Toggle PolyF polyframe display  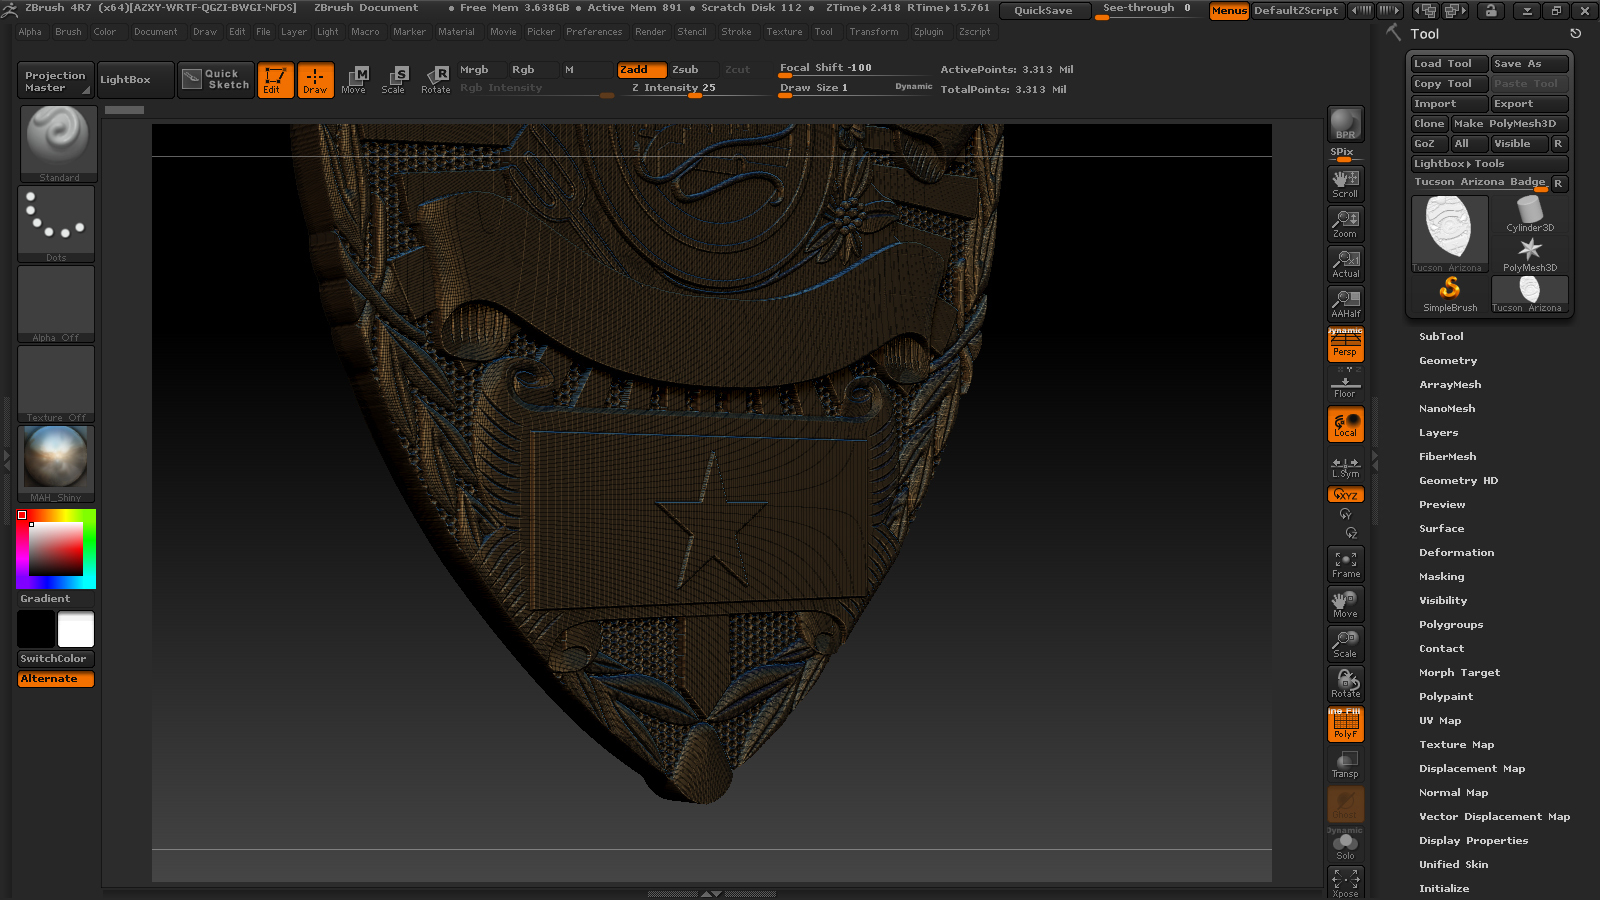click(x=1345, y=724)
